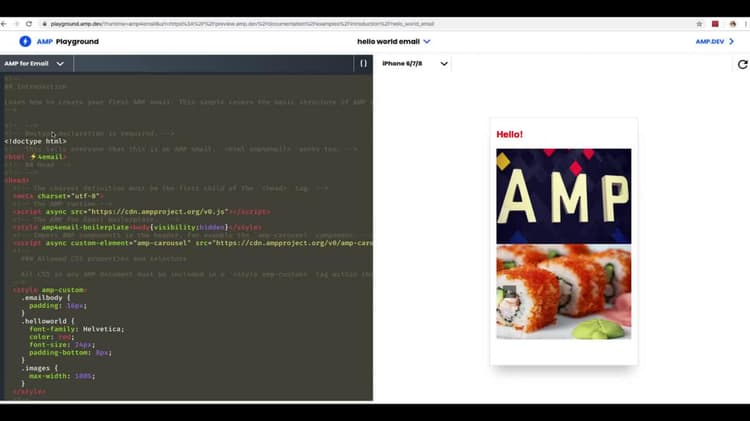Open the browser profile avatar
Viewport: 750px width, 421px height.
733,24
